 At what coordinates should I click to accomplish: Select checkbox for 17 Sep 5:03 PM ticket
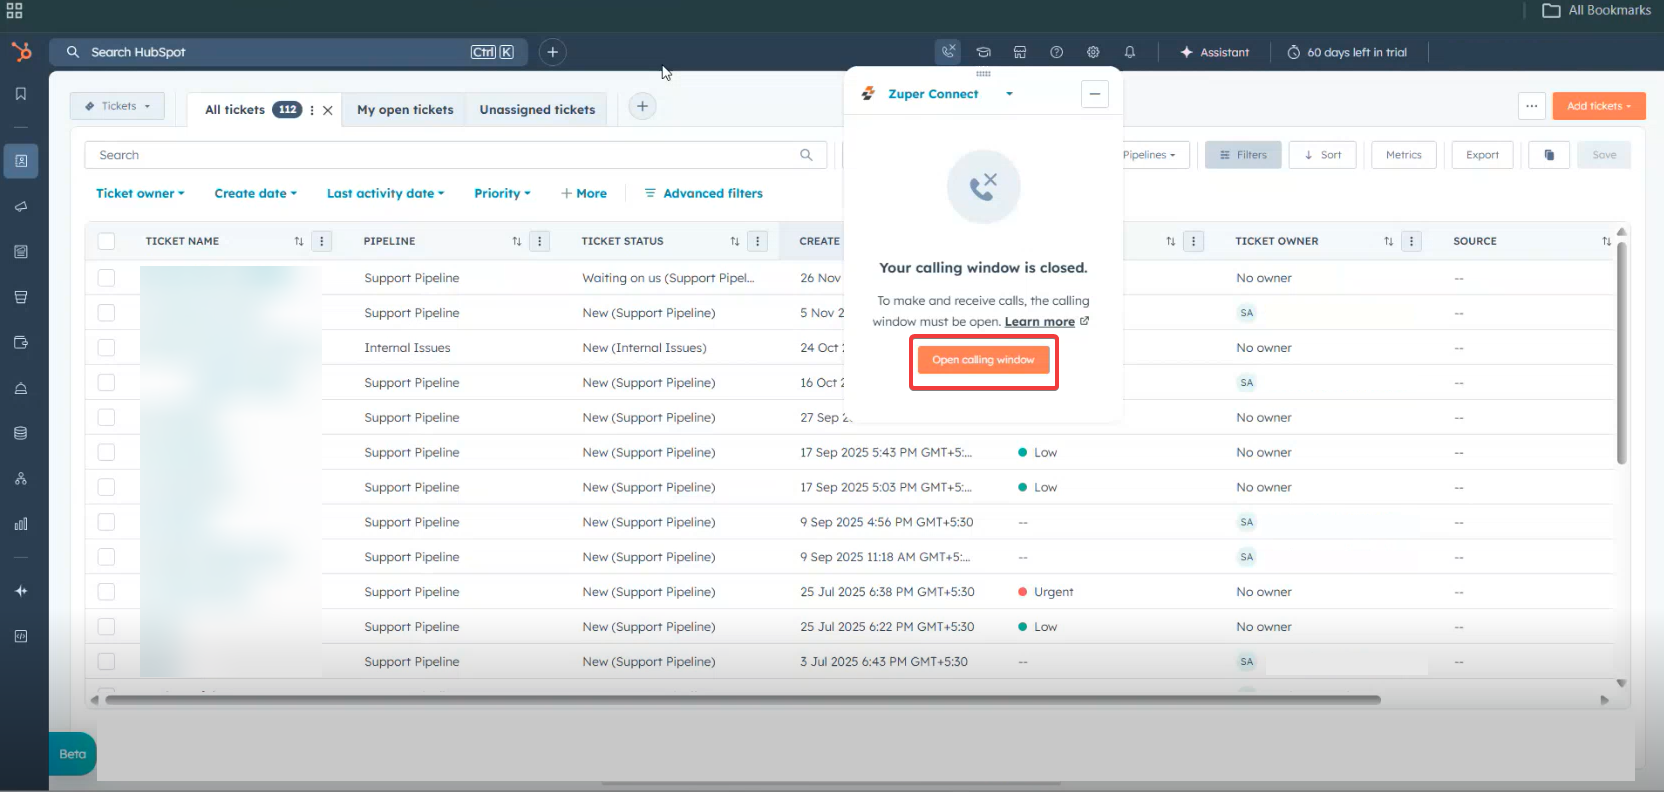pyautogui.click(x=107, y=487)
